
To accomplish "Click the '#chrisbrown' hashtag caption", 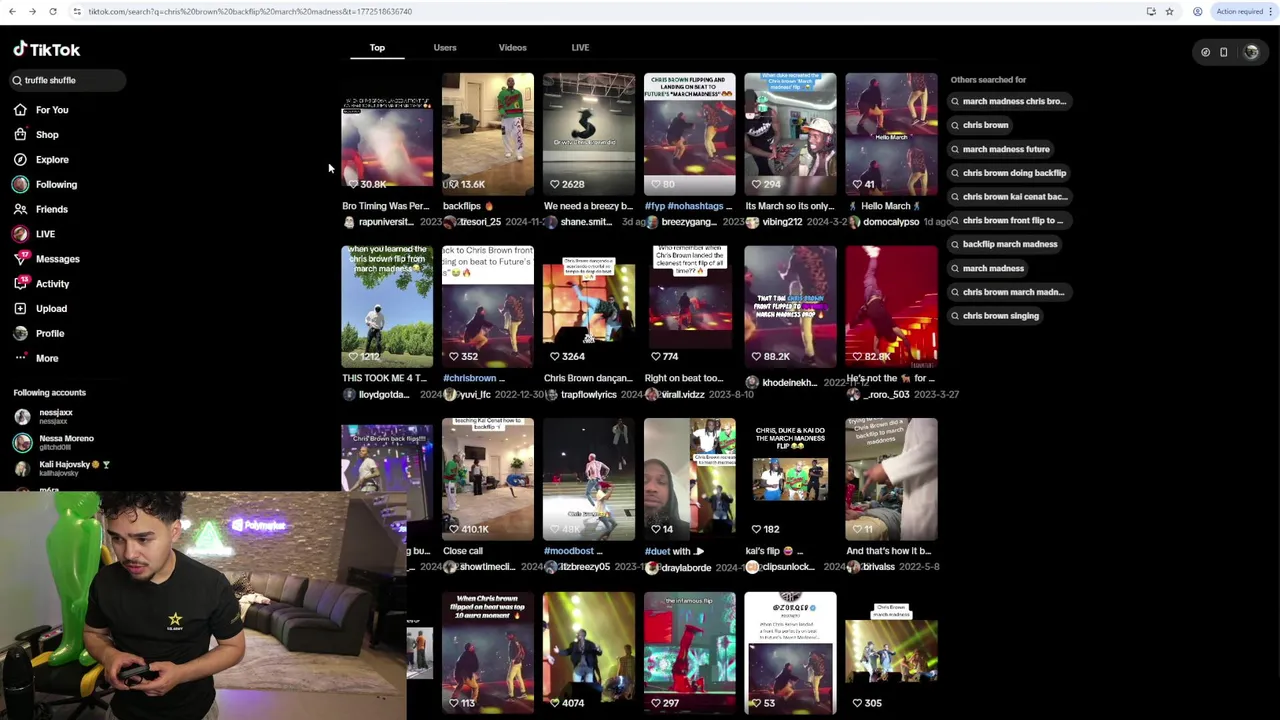I will pos(470,379).
